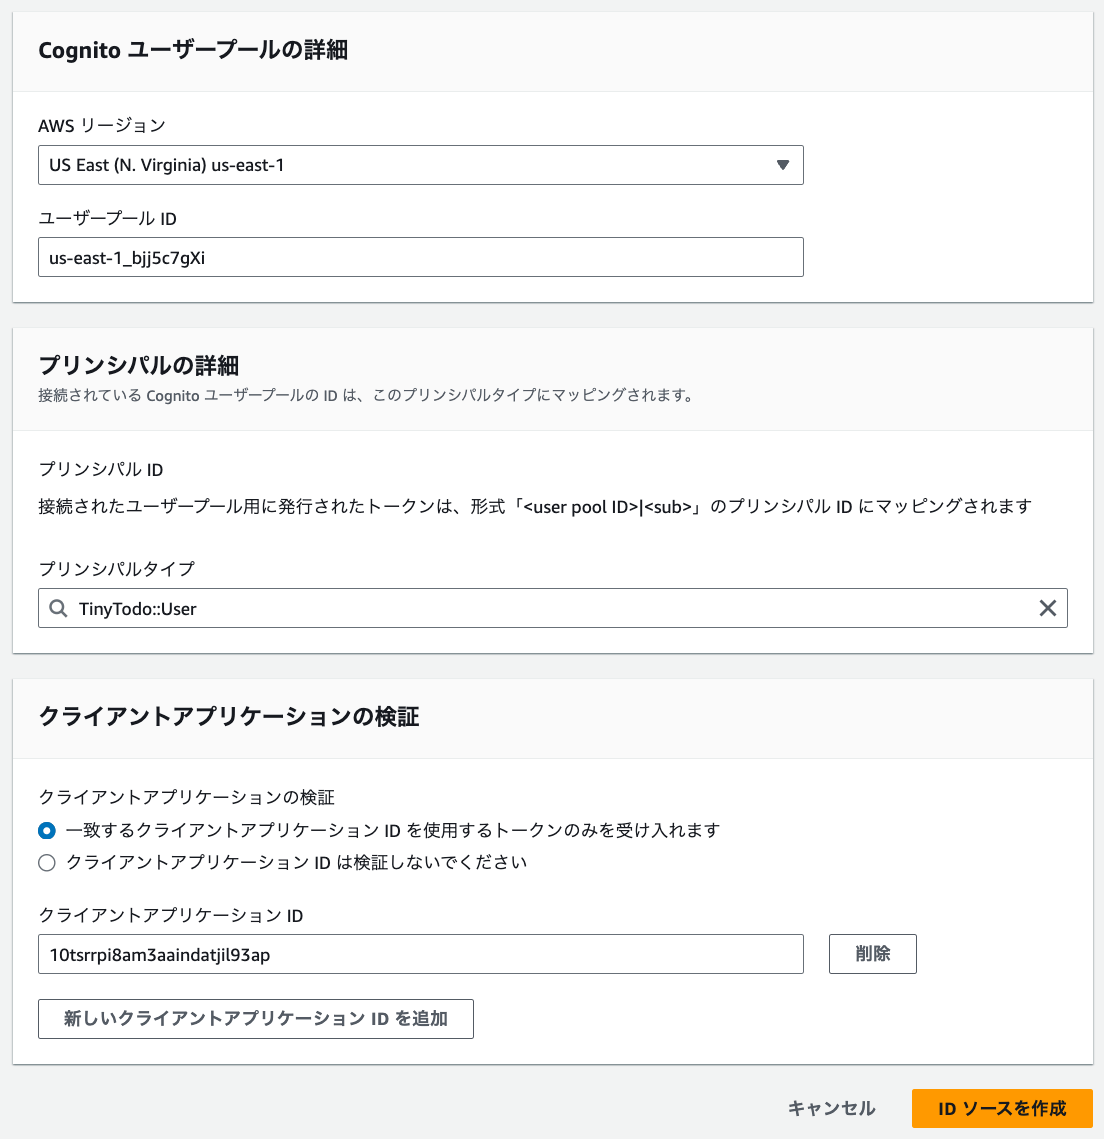This screenshot has width=1104, height=1139.
Task: Click the ユーザープール ID label
Action: (107, 218)
